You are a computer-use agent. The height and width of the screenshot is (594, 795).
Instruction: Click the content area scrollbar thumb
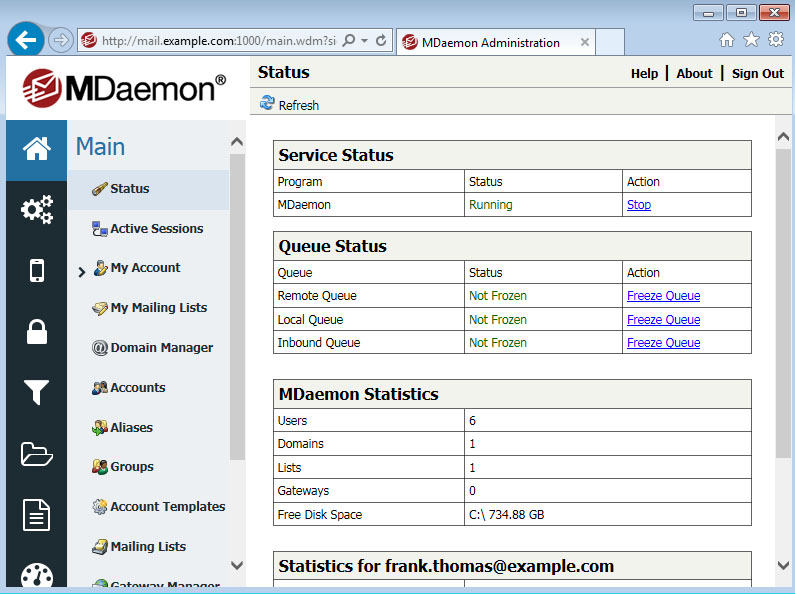point(783,304)
